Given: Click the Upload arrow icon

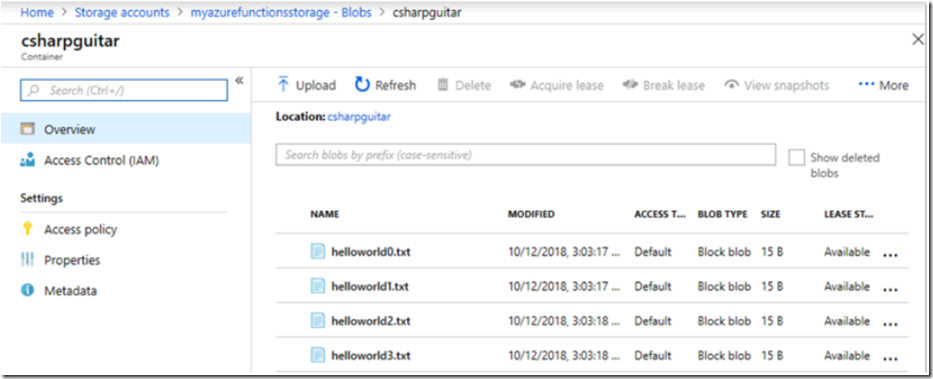Looking at the screenshot, I should 283,84.
